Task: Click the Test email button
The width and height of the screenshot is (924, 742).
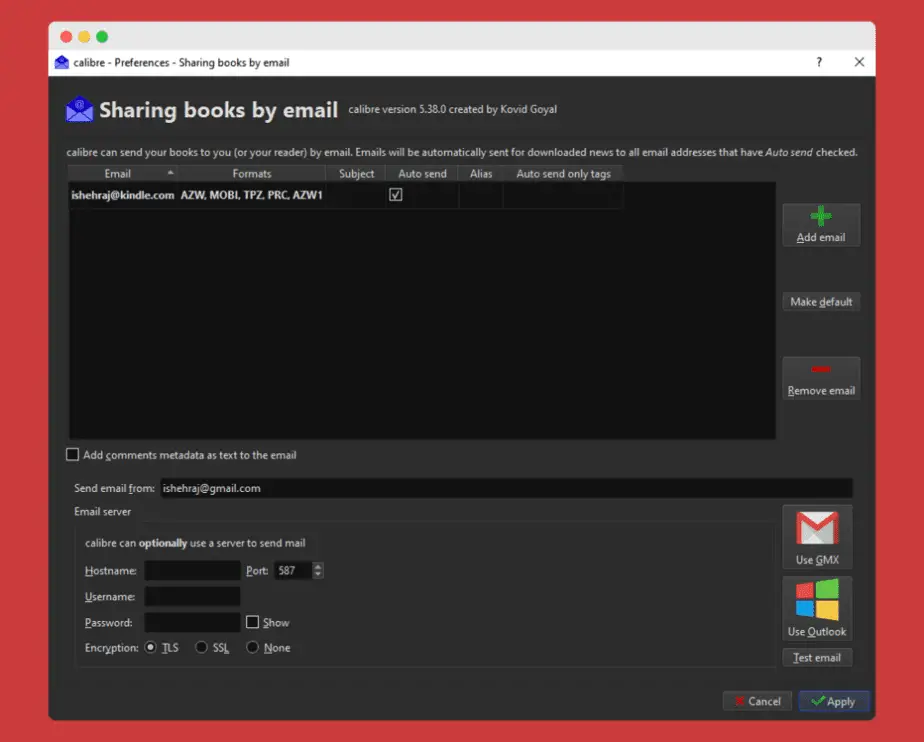Action: pos(817,658)
